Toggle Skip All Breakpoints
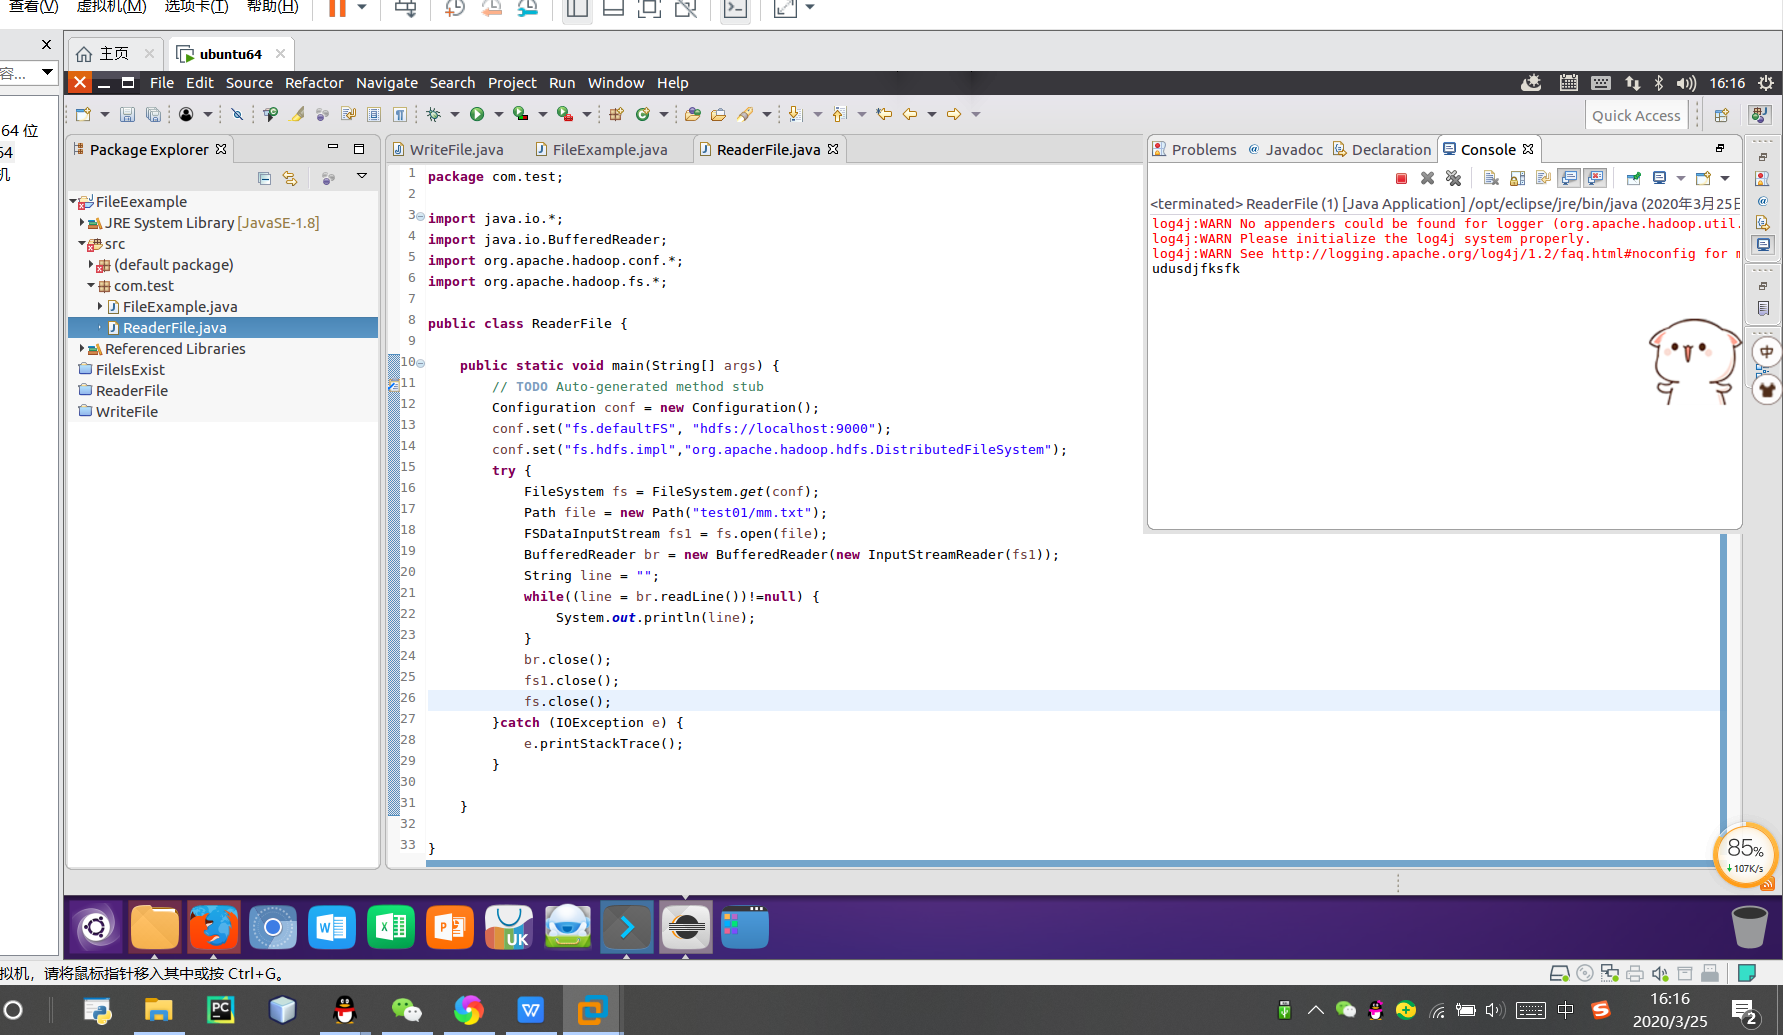Image resolution: width=1783 pixels, height=1035 pixels. (236, 114)
